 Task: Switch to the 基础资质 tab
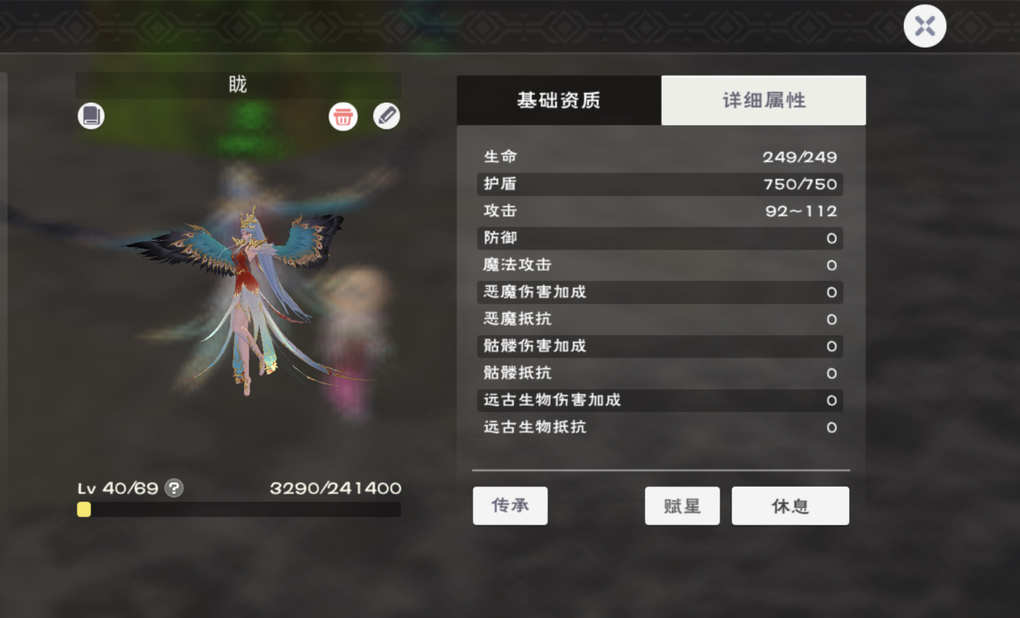click(559, 100)
